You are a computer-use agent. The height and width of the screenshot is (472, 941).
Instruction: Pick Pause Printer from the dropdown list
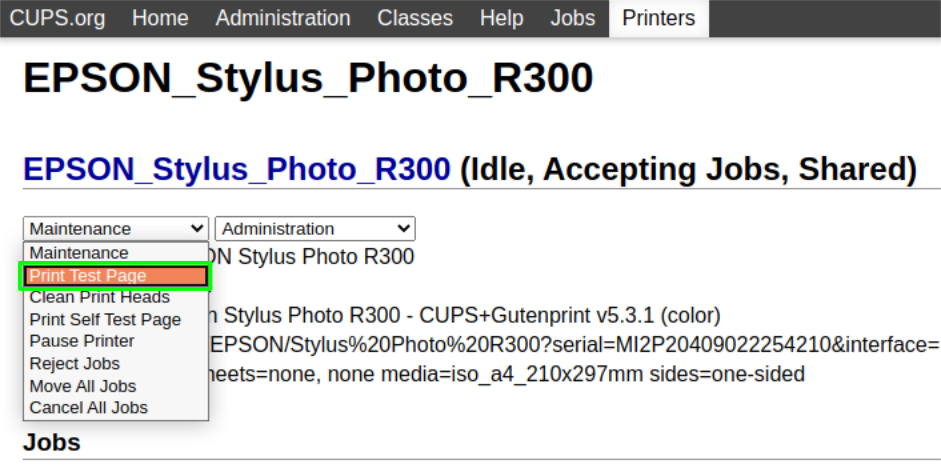(82, 341)
